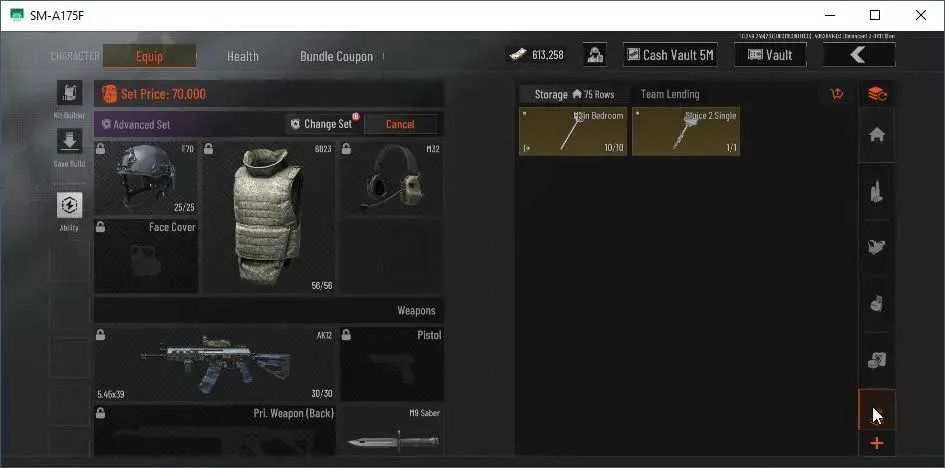Screen dimensions: 945x468
Task: Click the lock icon on F70 helmet
Action: coord(101,148)
